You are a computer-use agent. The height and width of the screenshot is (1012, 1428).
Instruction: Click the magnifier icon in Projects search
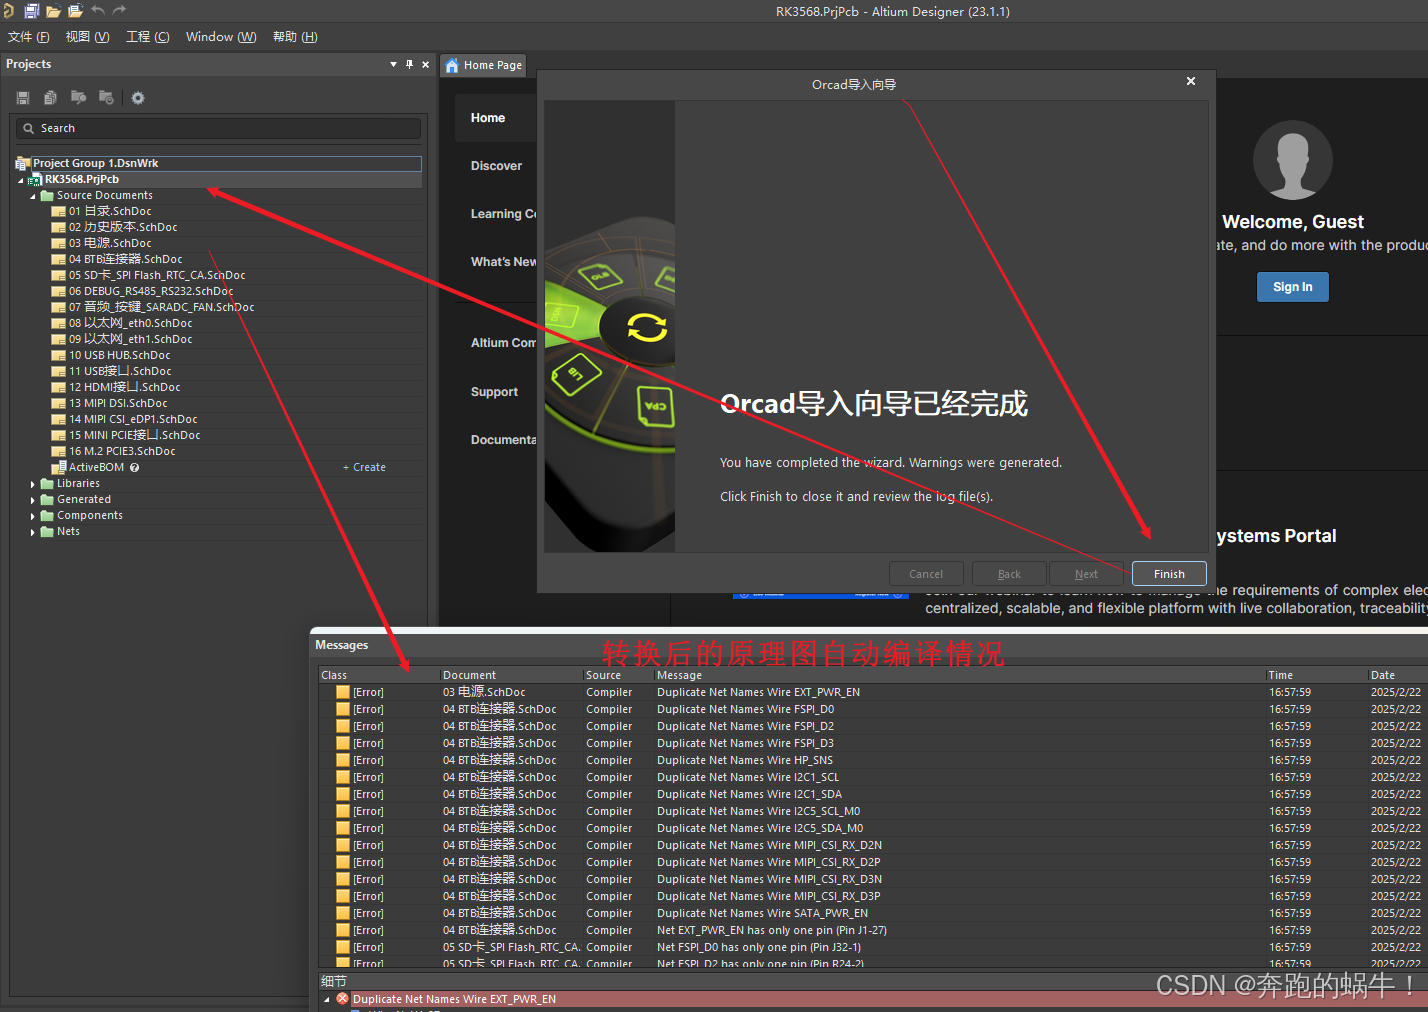click(x=29, y=128)
